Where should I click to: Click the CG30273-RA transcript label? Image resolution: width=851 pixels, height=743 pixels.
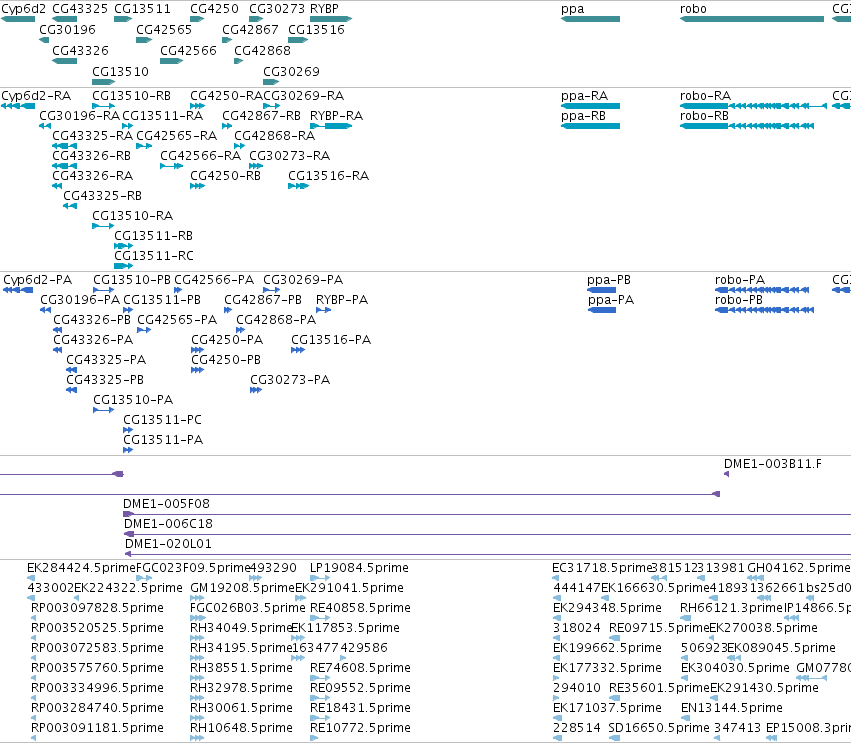[289, 156]
